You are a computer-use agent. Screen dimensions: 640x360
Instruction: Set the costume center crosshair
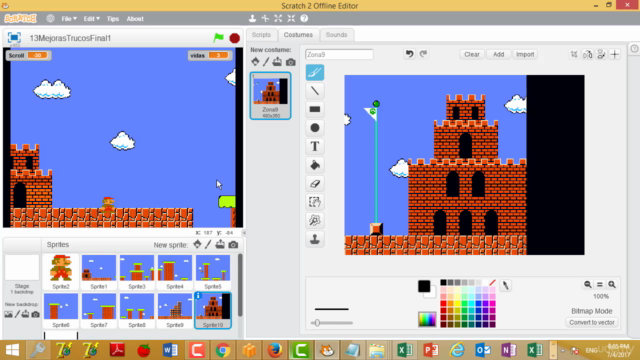point(615,54)
